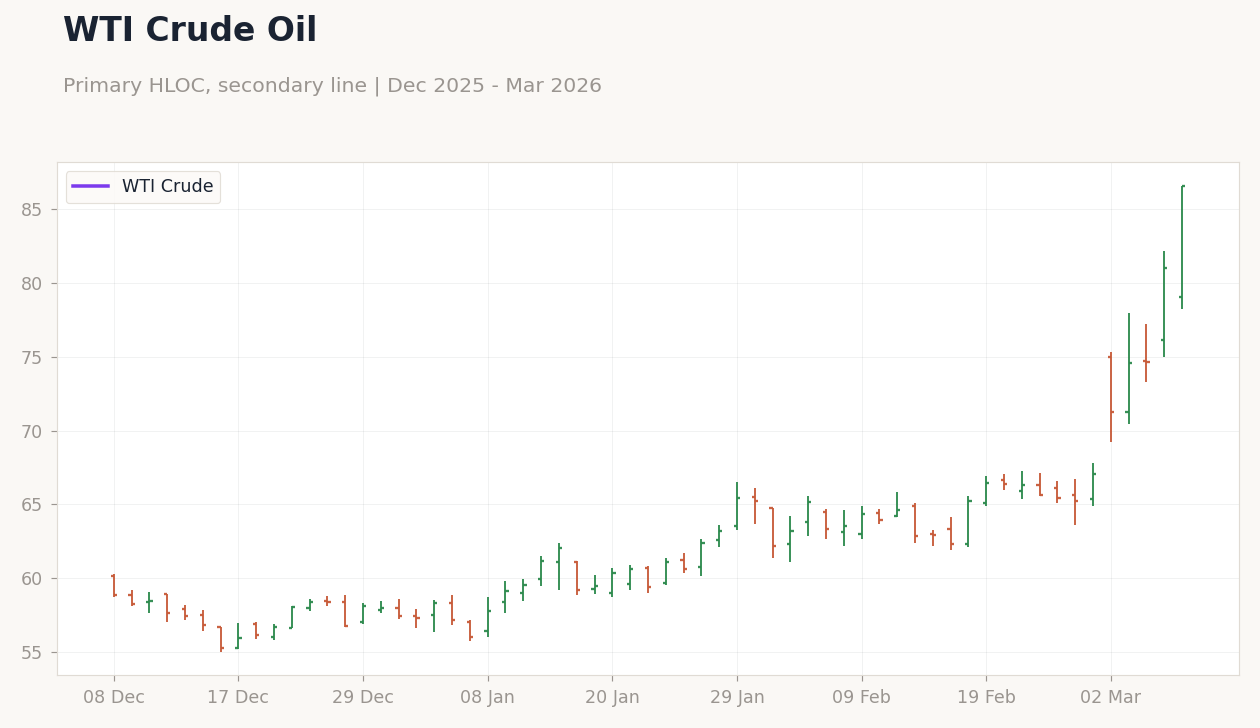Screen dimensions: 1260x728
Task: Select the 29 Dec x-axis label
Action: click(x=363, y=698)
